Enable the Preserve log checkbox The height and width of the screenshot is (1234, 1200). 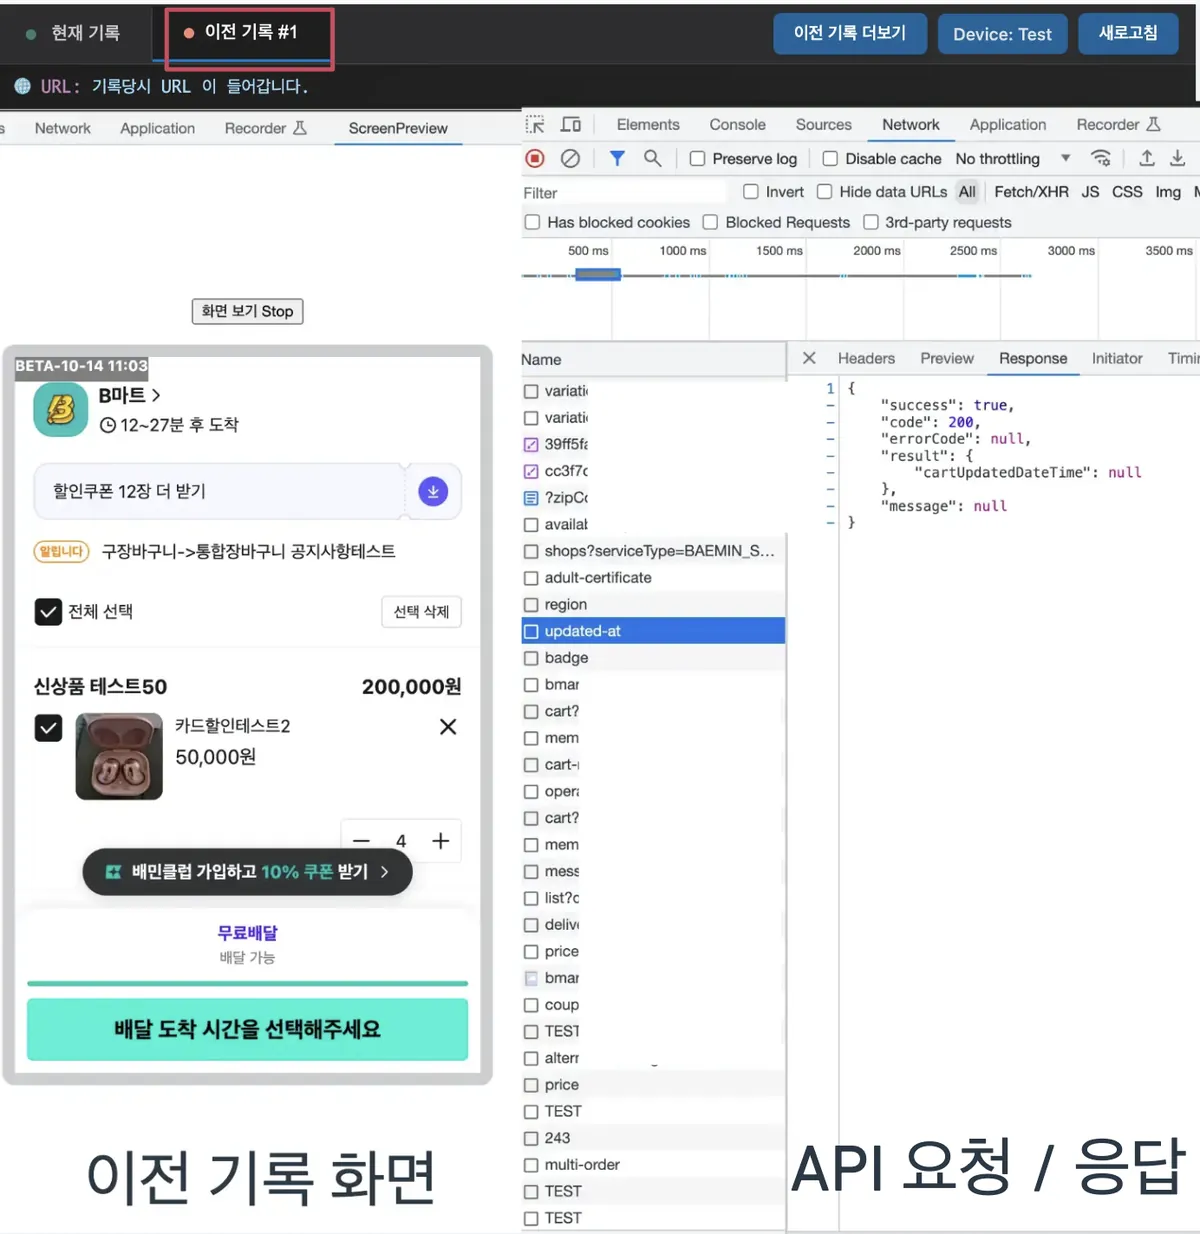click(x=698, y=159)
